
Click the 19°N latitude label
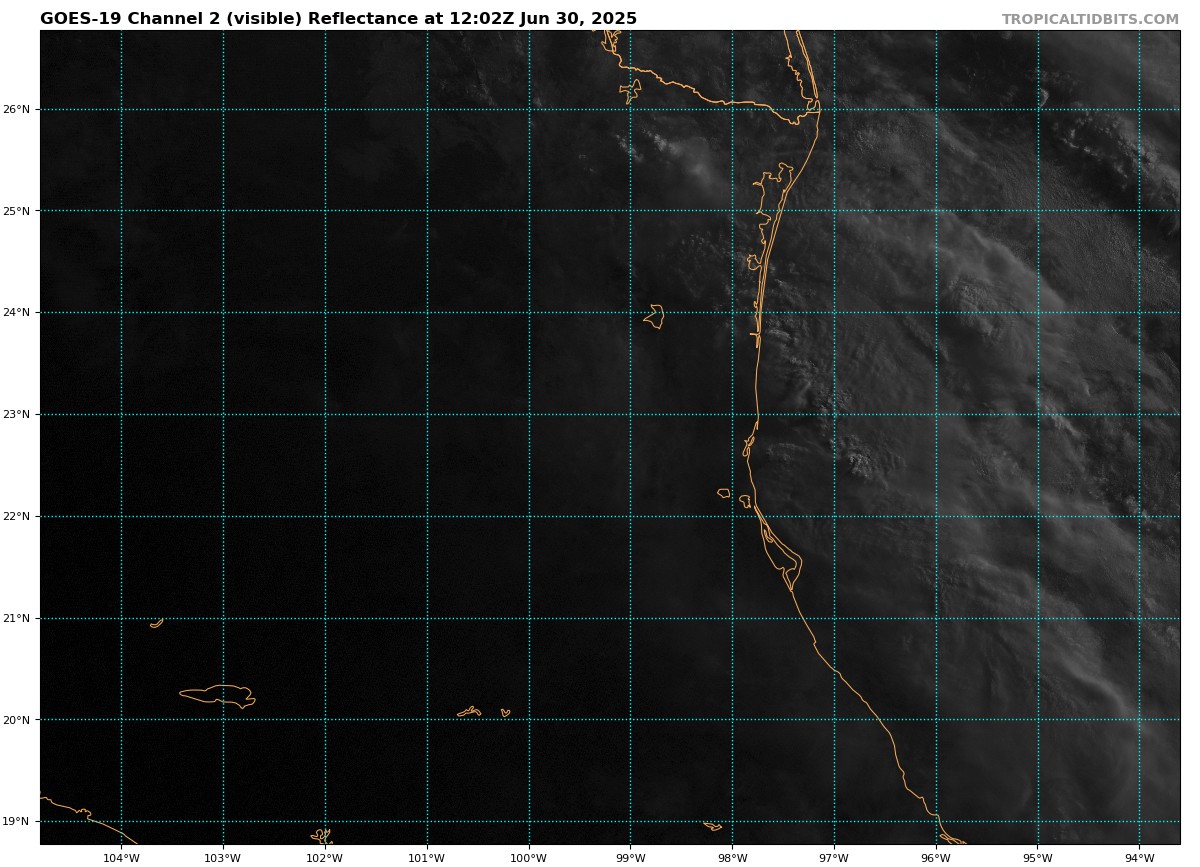click(x=18, y=822)
